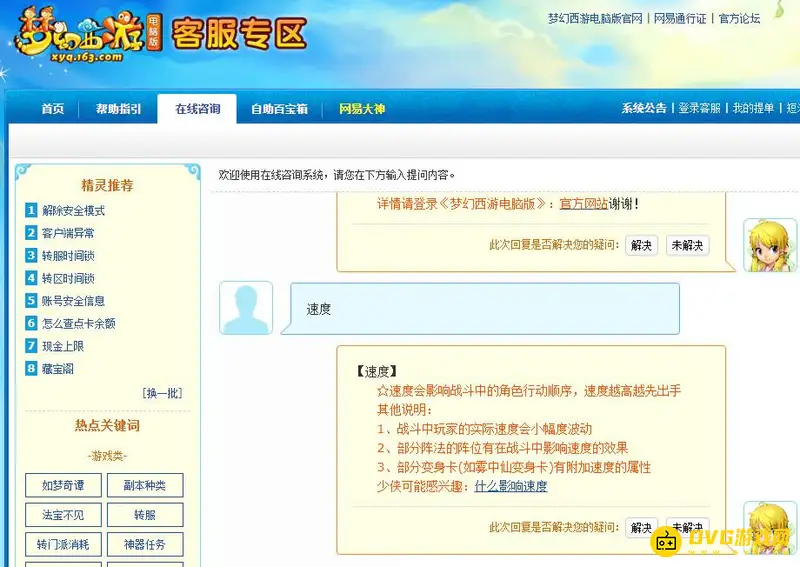
Task: Click the upper blonde assistant avatar
Action: (x=770, y=245)
